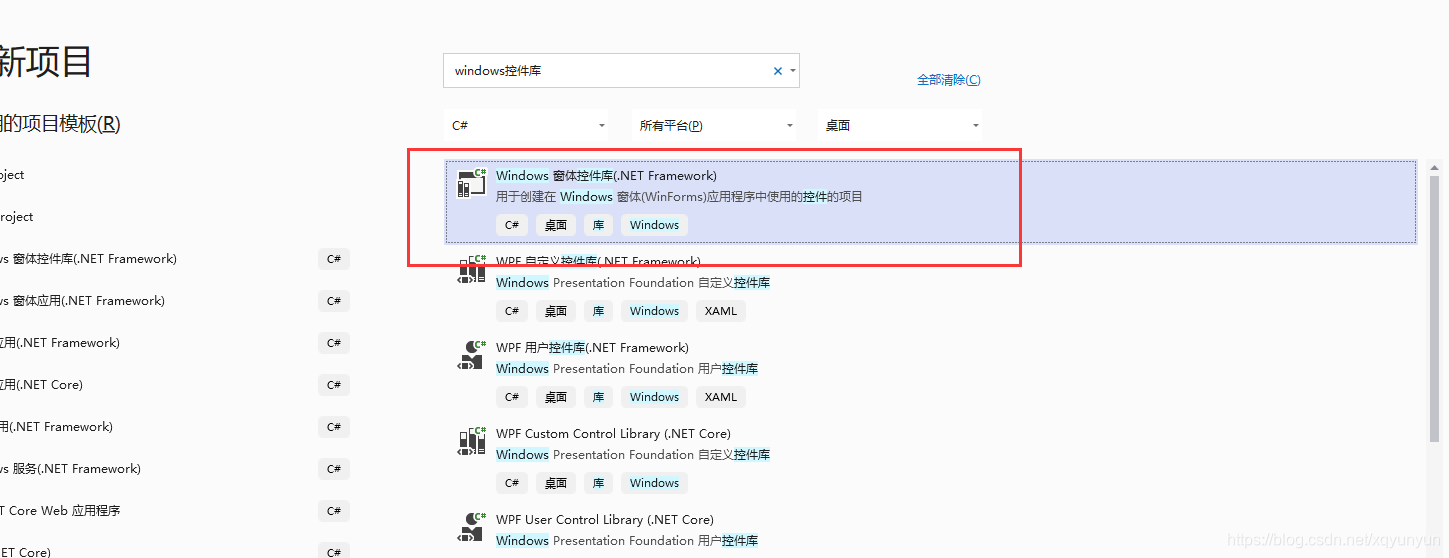Click Windows tag under Windows 窗体控件库 template

tap(655, 225)
